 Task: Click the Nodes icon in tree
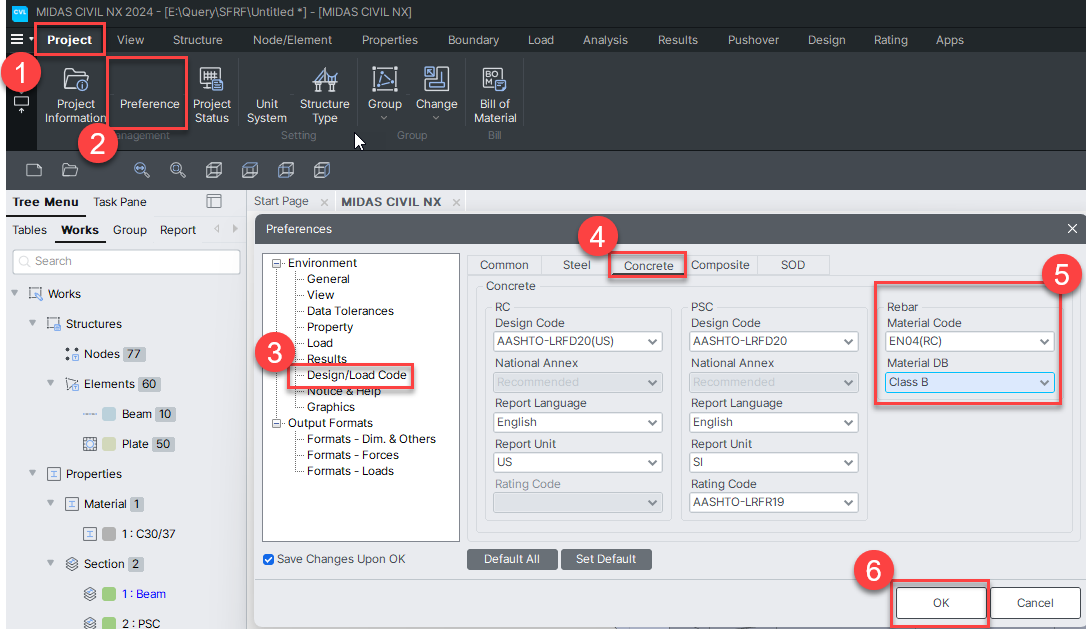[71, 354]
